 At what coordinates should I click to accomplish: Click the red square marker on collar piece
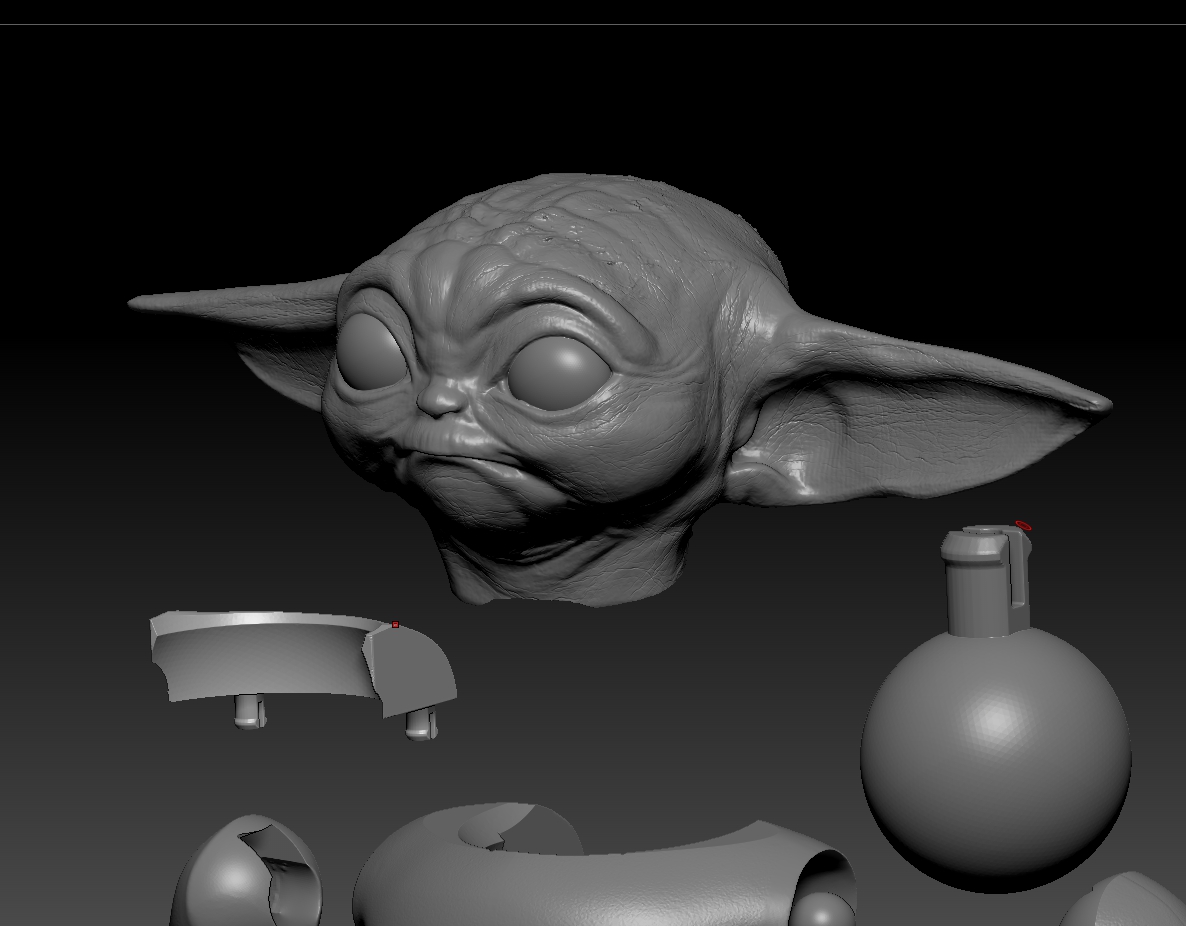pos(395,625)
